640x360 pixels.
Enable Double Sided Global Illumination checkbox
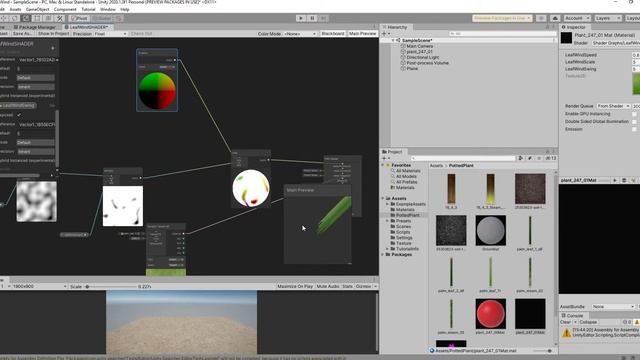(x=634, y=122)
